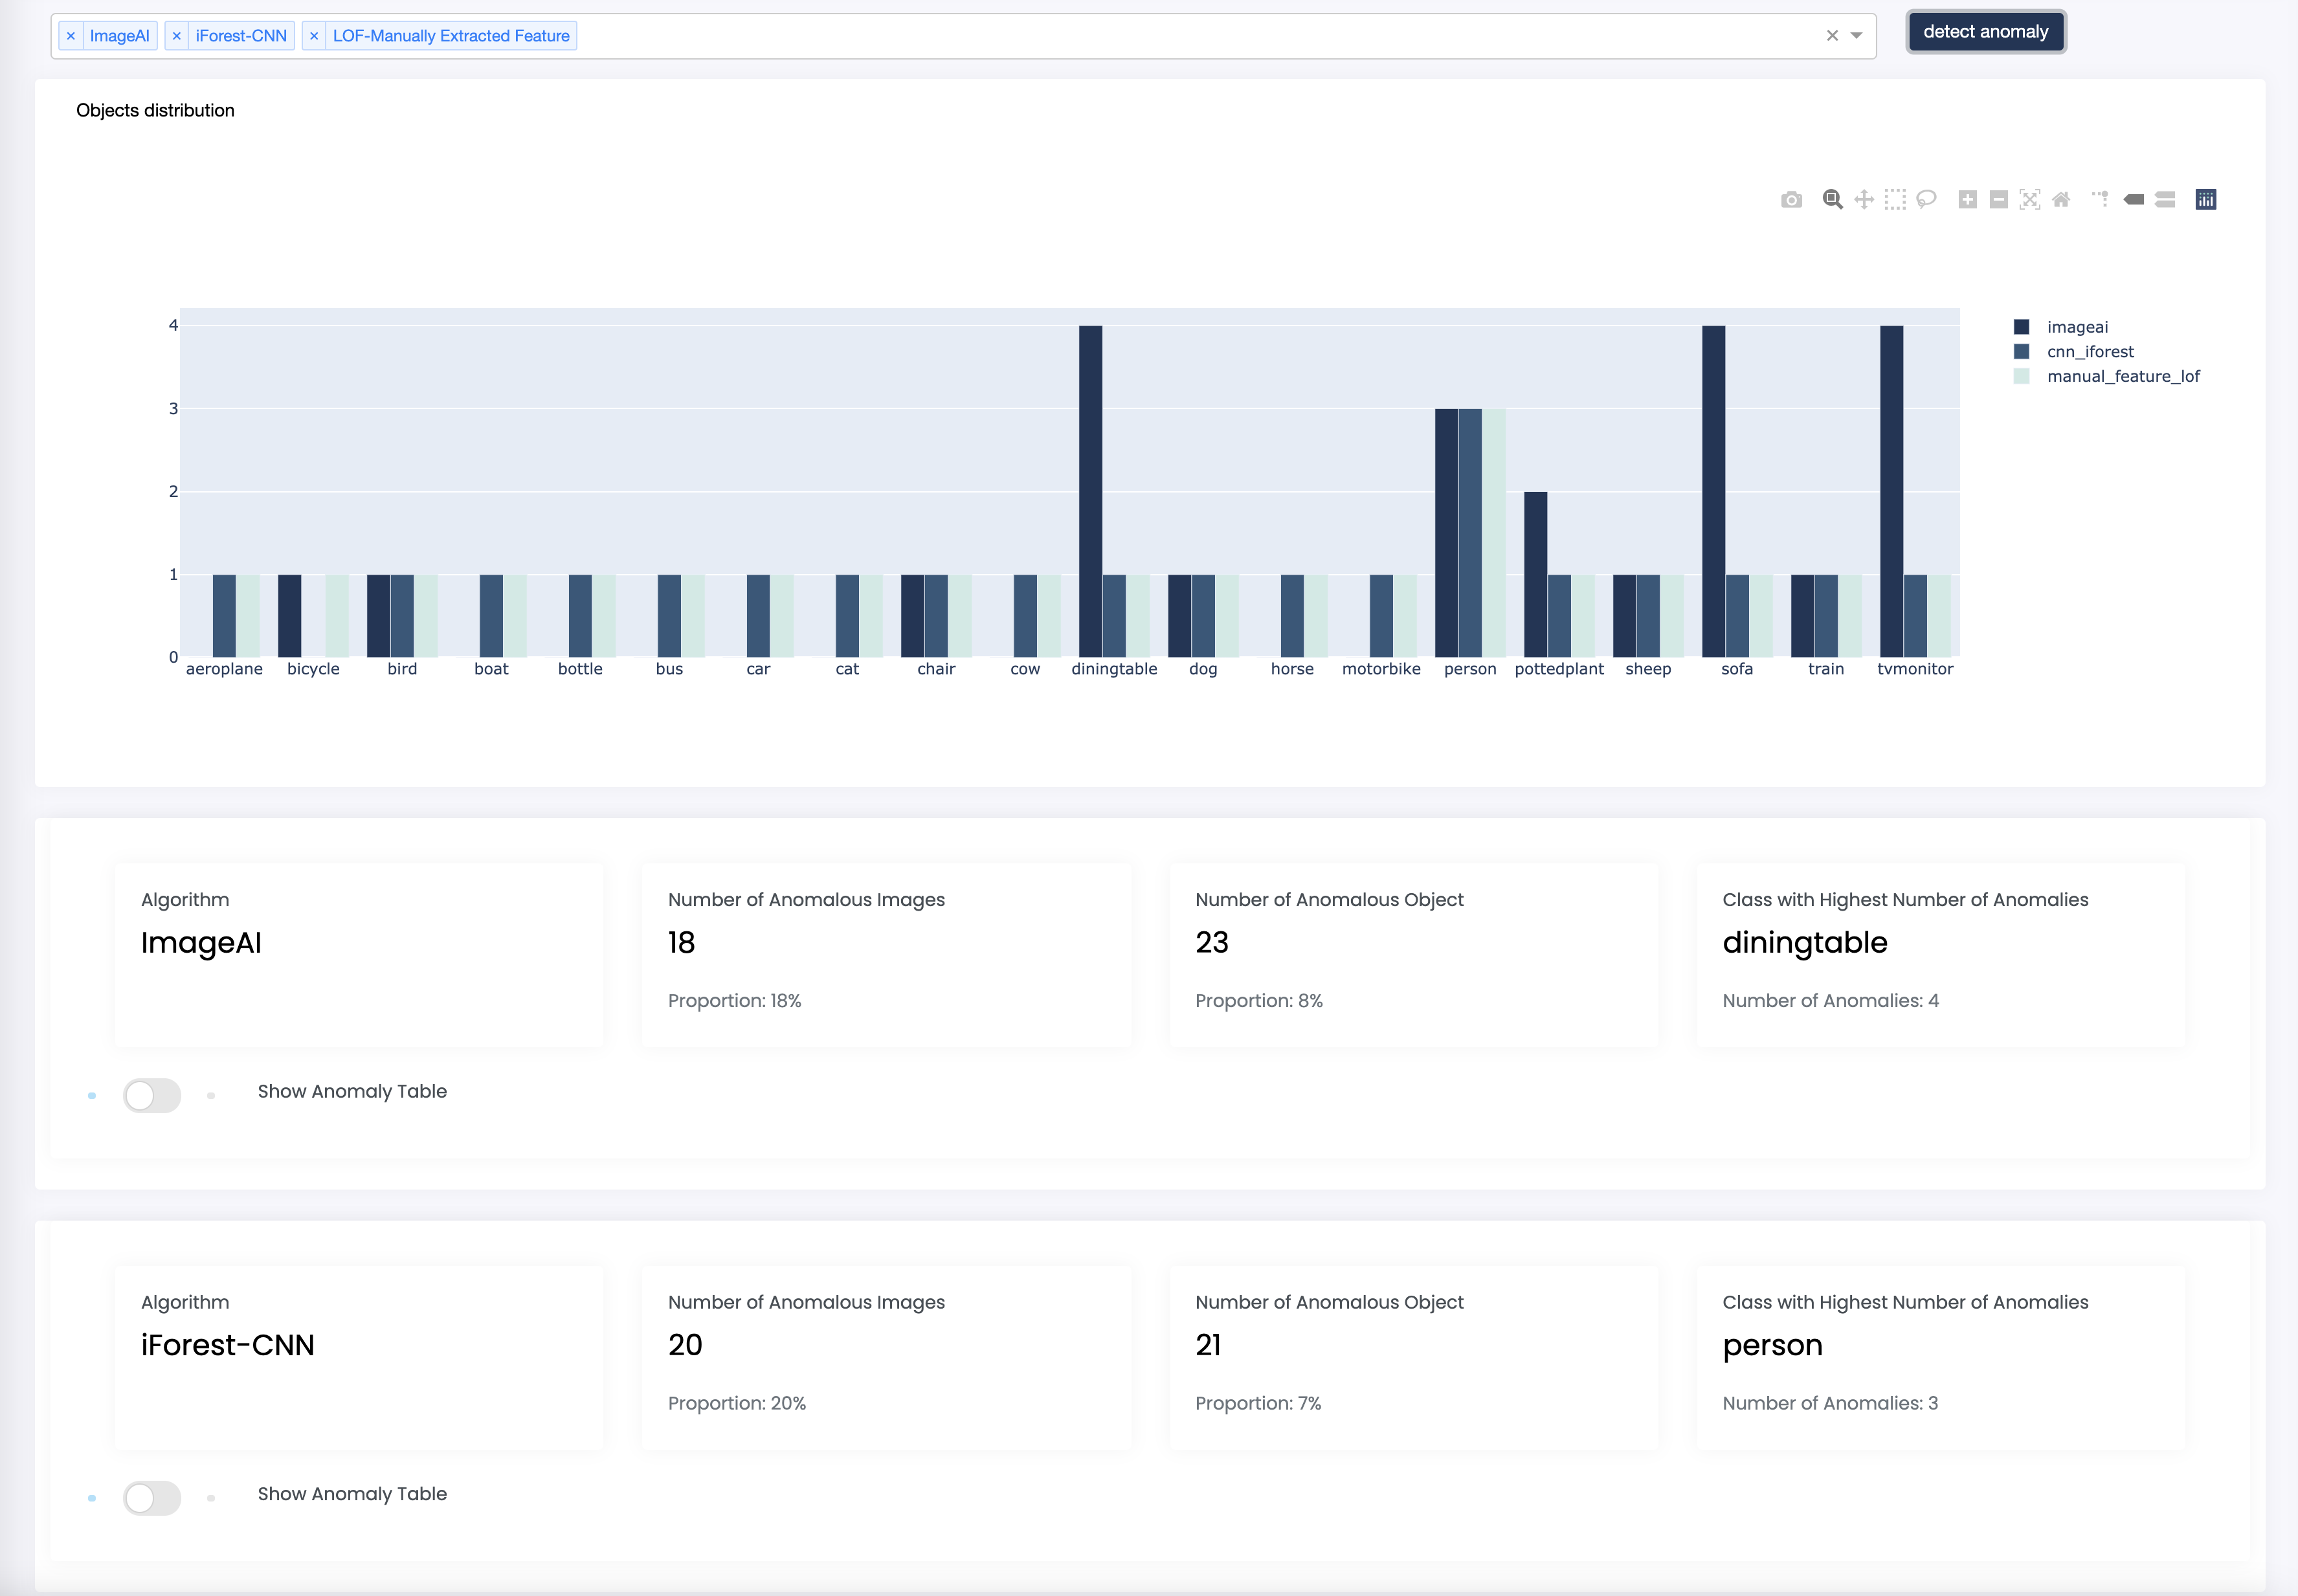The image size is (2298, 1596).
Task: Reset axes with the home icon
Action: pyautogui.click(x=2061, y=200)
